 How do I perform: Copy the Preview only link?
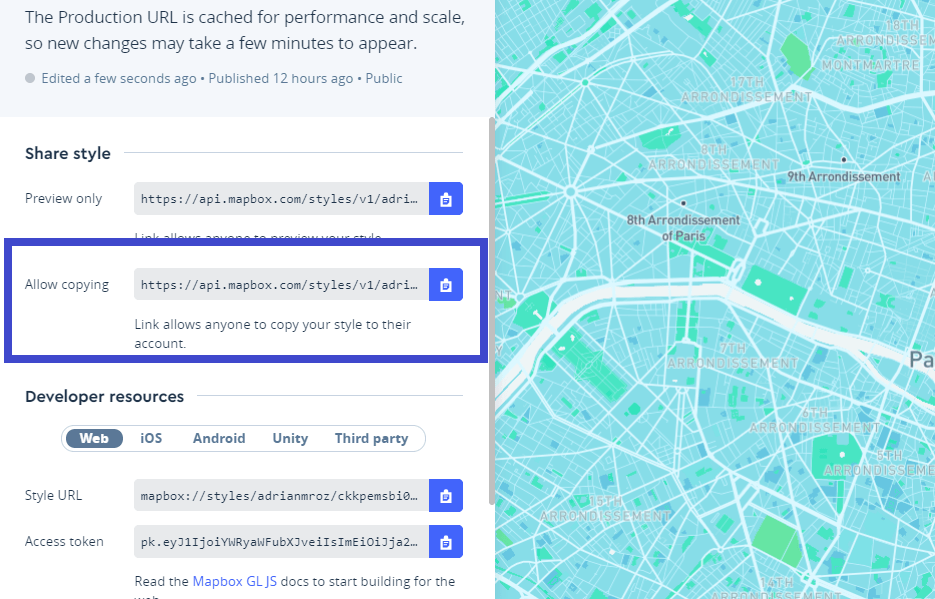[x=445, y=198]
